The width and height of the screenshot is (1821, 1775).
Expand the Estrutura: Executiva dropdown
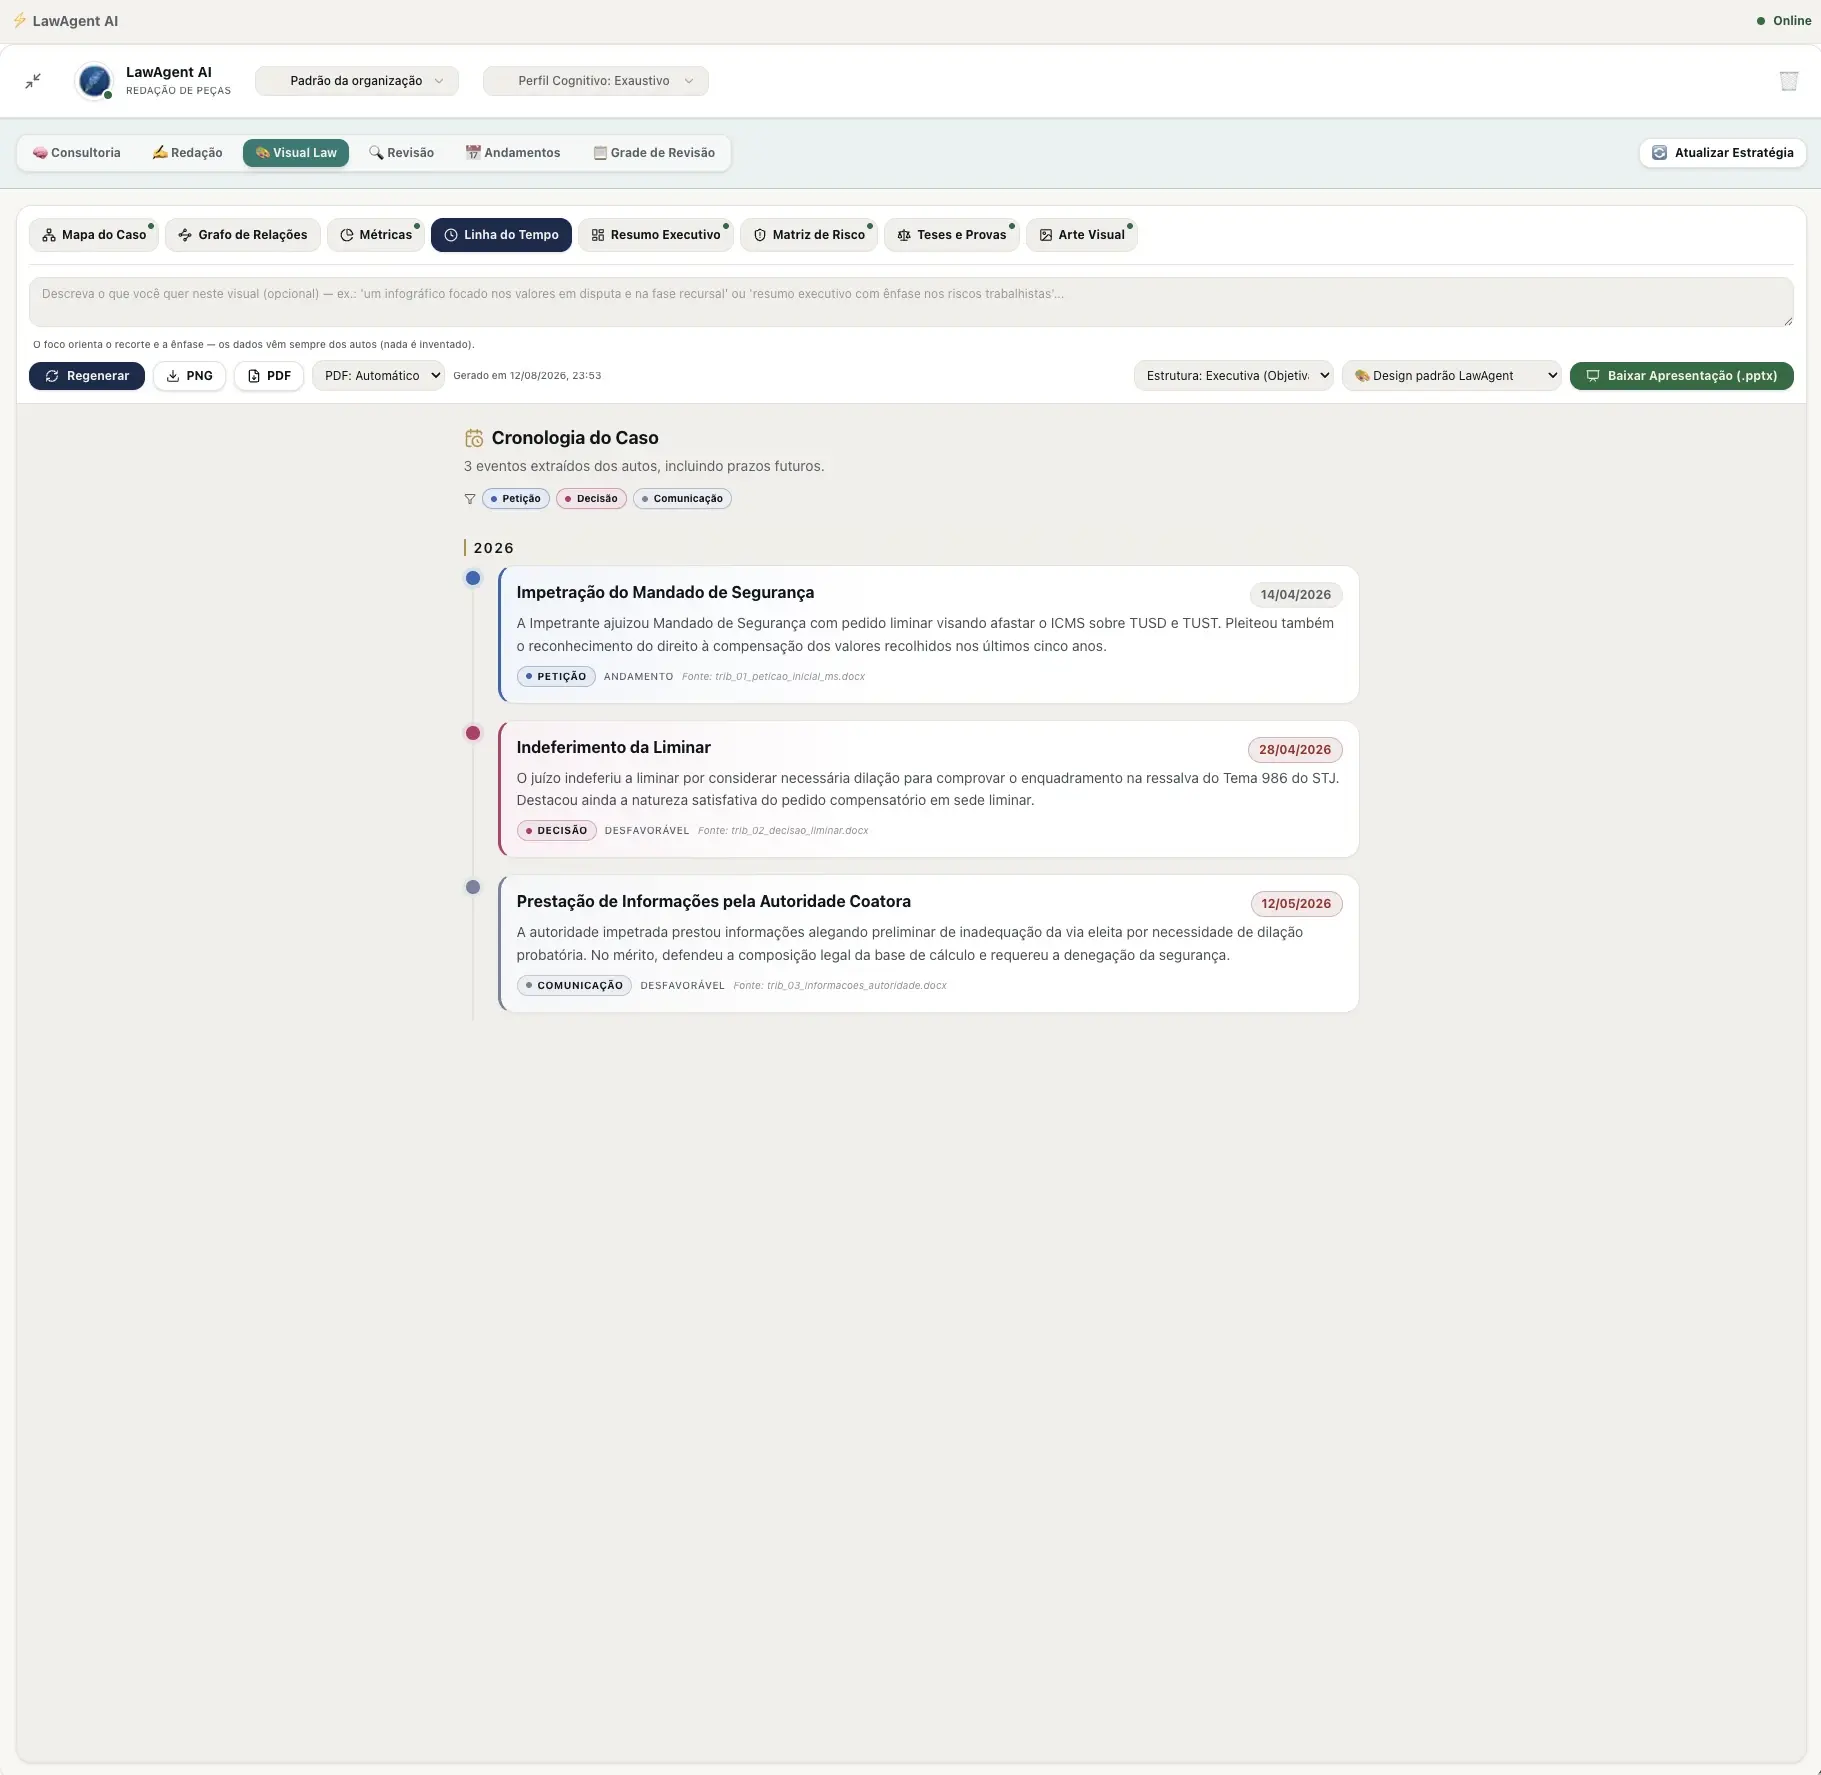pyautogui.click(x=1233, y=376)
